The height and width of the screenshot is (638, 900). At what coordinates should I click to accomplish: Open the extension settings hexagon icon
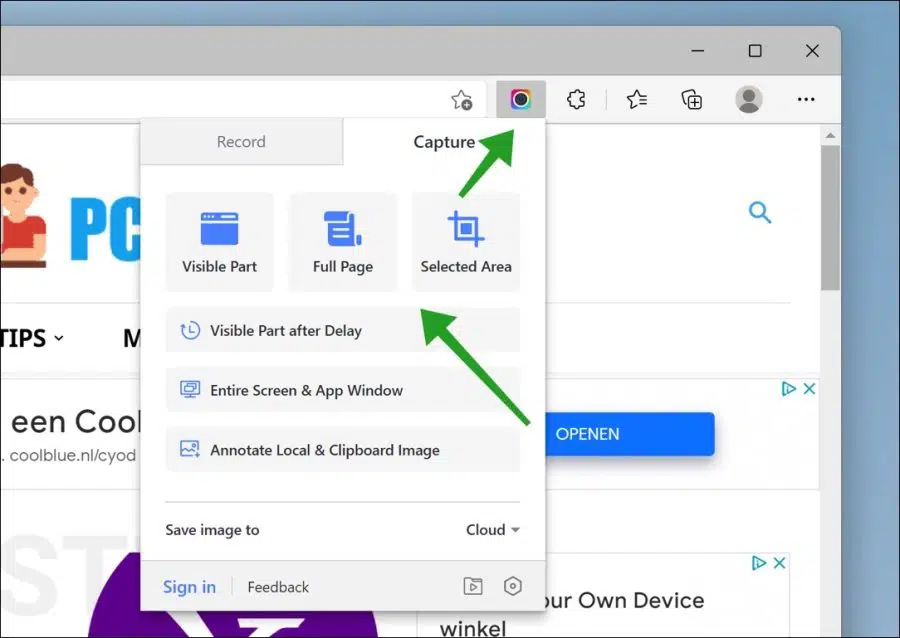pyautogui.click(x=513, y=586)
